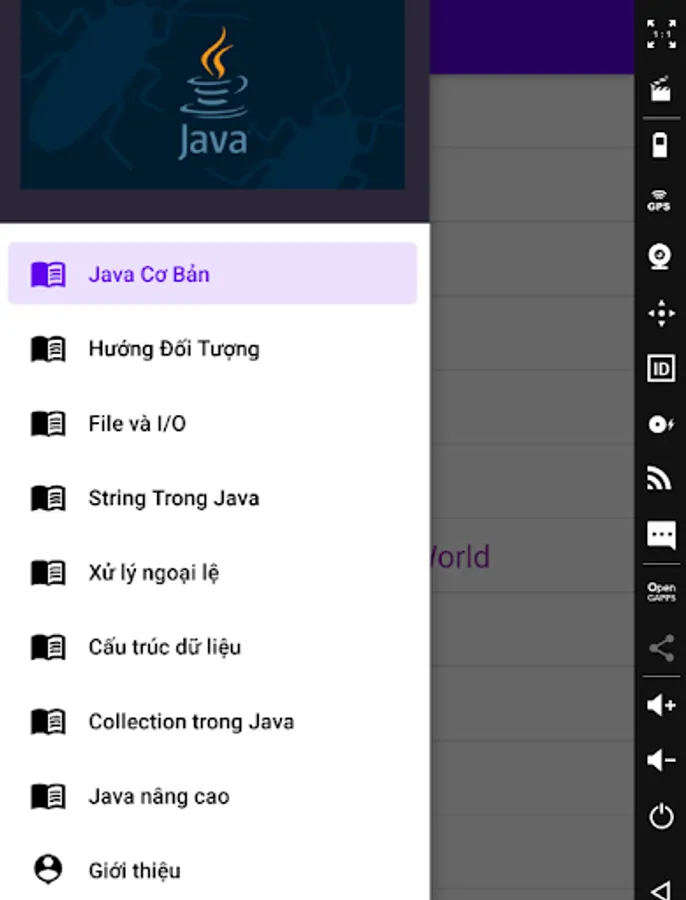Image resolution: width=686 pixels, height=900 pixels.
Task: Select the Java Cơ Bản menu item
Action: coord(212,274)
